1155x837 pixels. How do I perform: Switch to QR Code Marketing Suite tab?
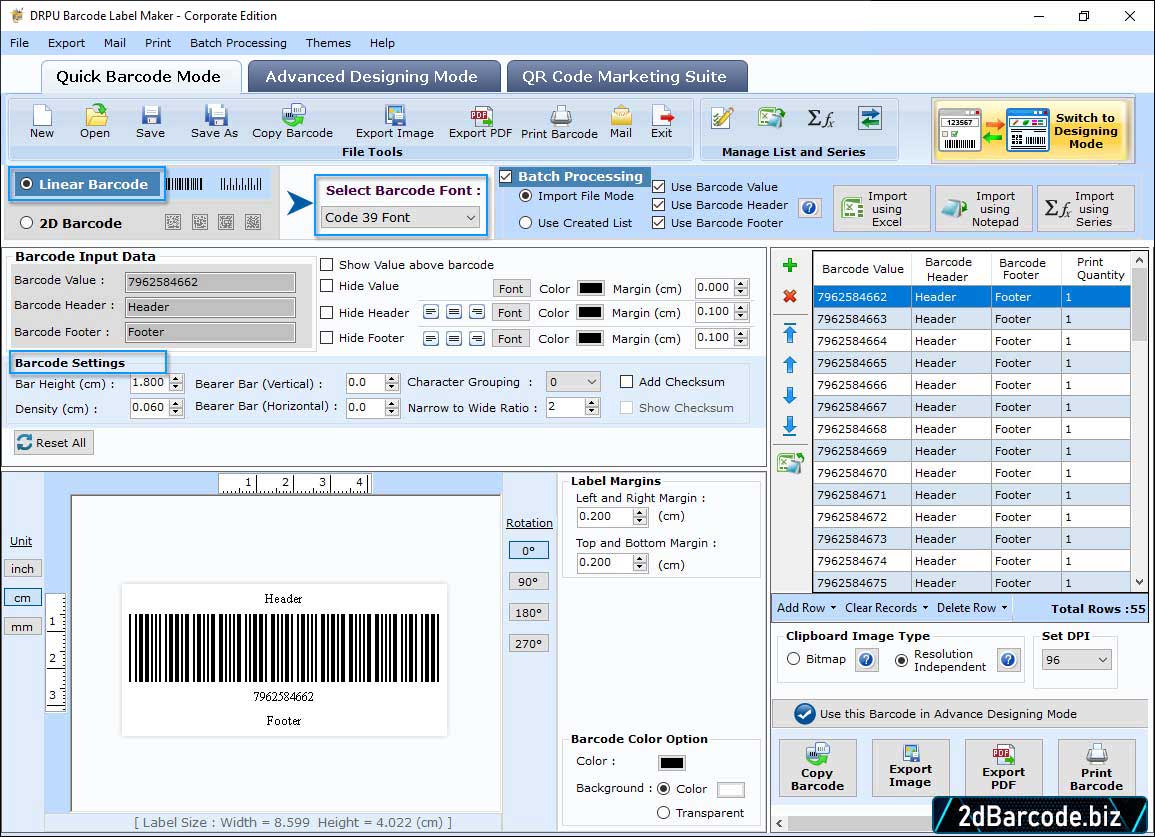(627, 77)
